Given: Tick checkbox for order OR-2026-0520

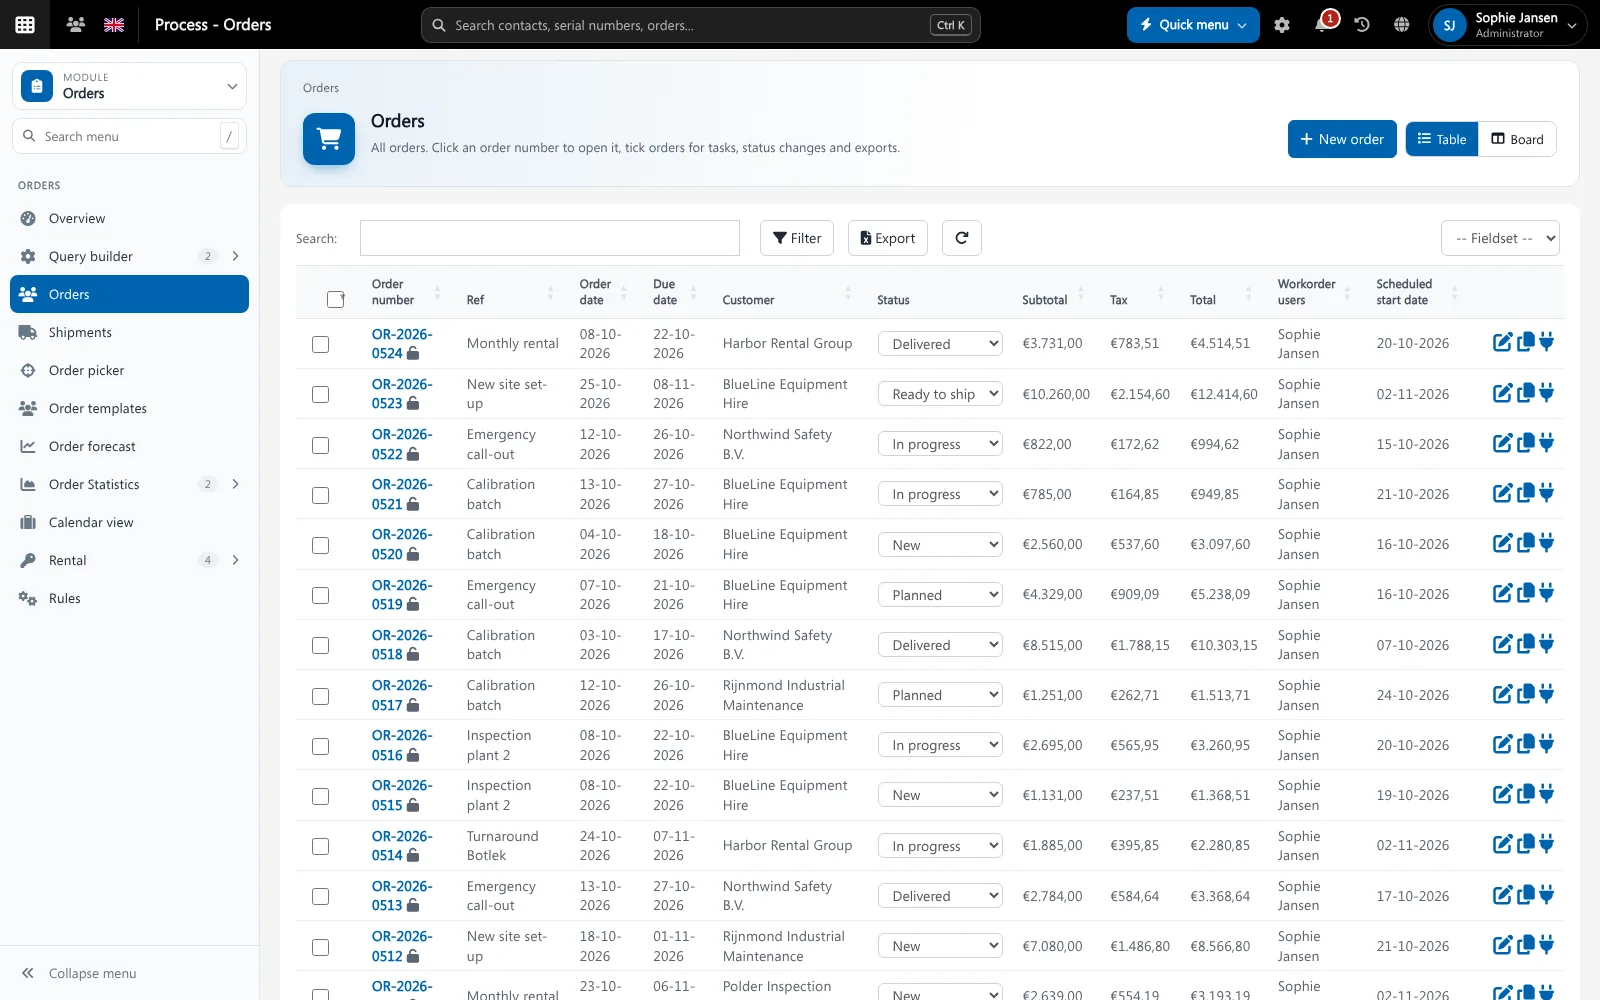Looking at the screenshot, I should [320, 545].
